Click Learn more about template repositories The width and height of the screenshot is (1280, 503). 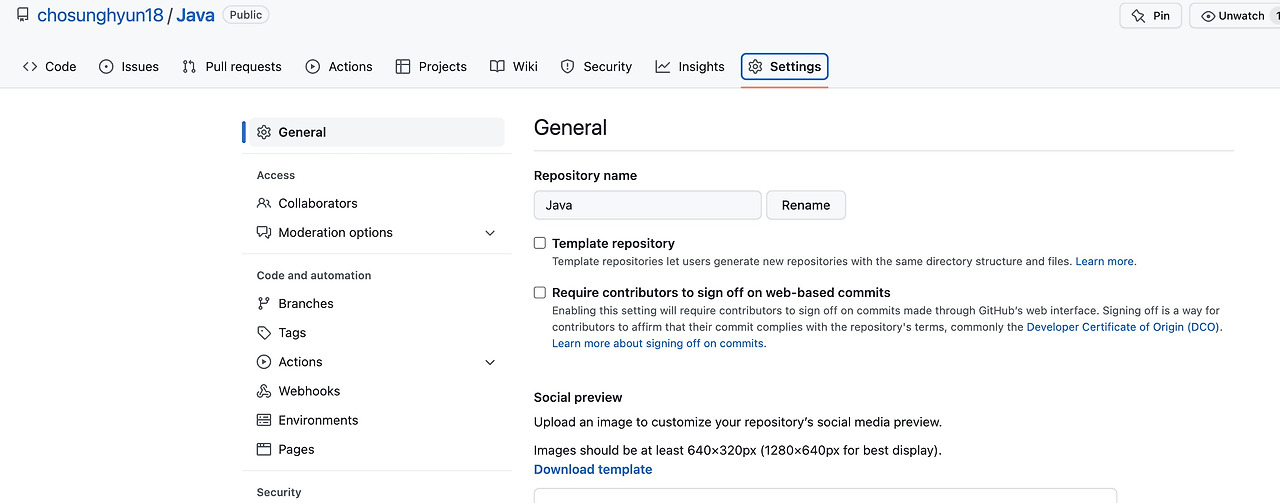[1105, 261]
